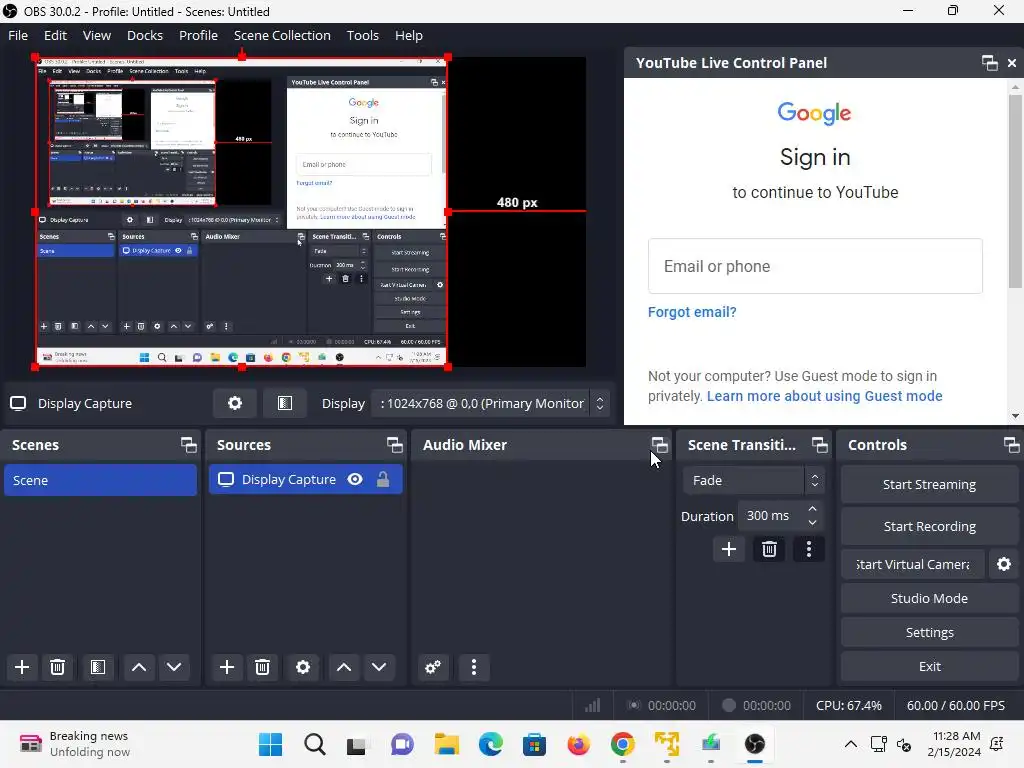The height and width of the screenshot is (768, 1024).
Task: Add a new source with plus icon
Action: [227, 667]
